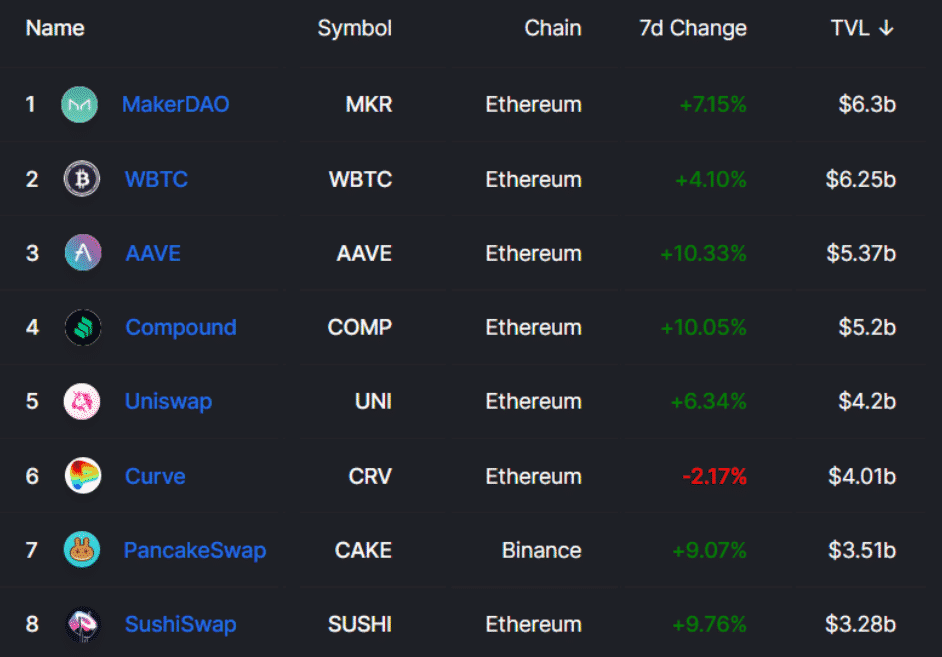Click Curve's red -2.17% change value
The width and height of the screenshot is (942, 657).
click(x=714, y=476)
